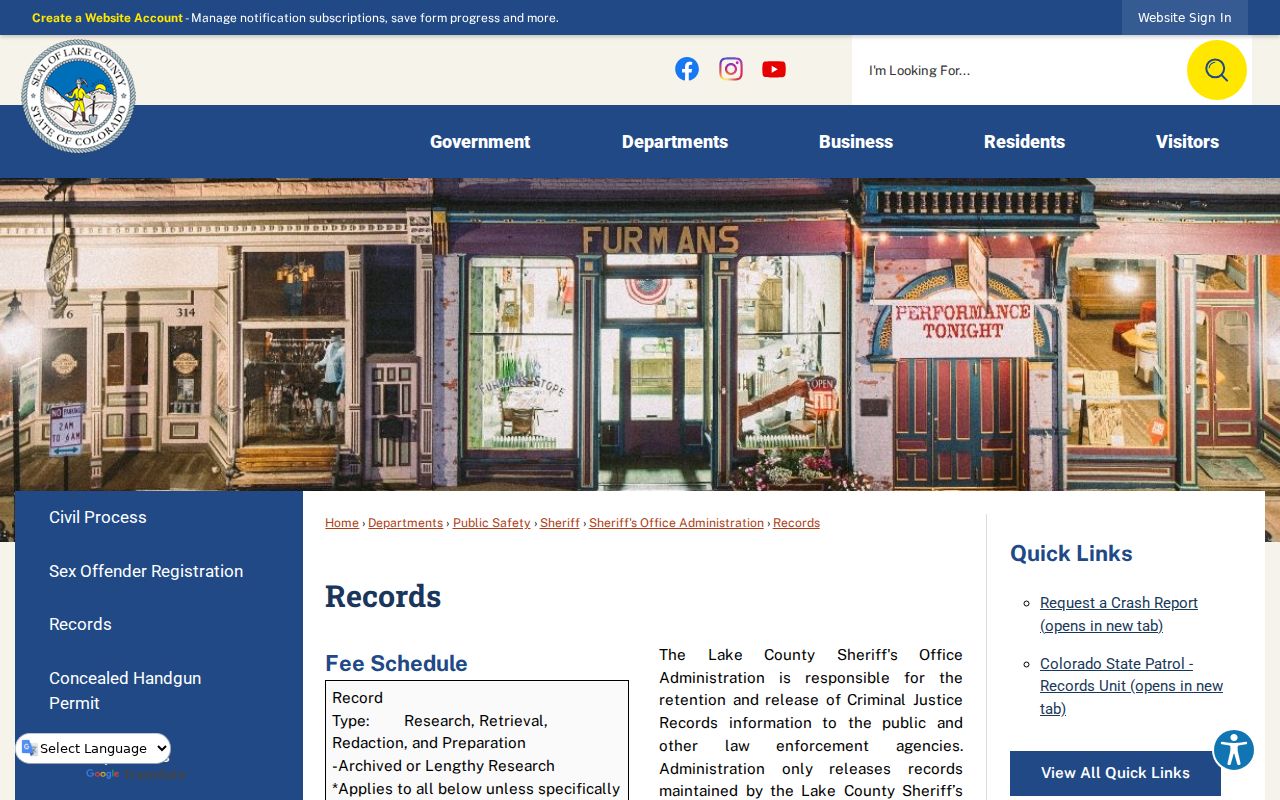The height and width of the screenshot is (800, 1280).
Task: Open Colorado State Patrol Records Unit link
Action: click(1131, 686)
